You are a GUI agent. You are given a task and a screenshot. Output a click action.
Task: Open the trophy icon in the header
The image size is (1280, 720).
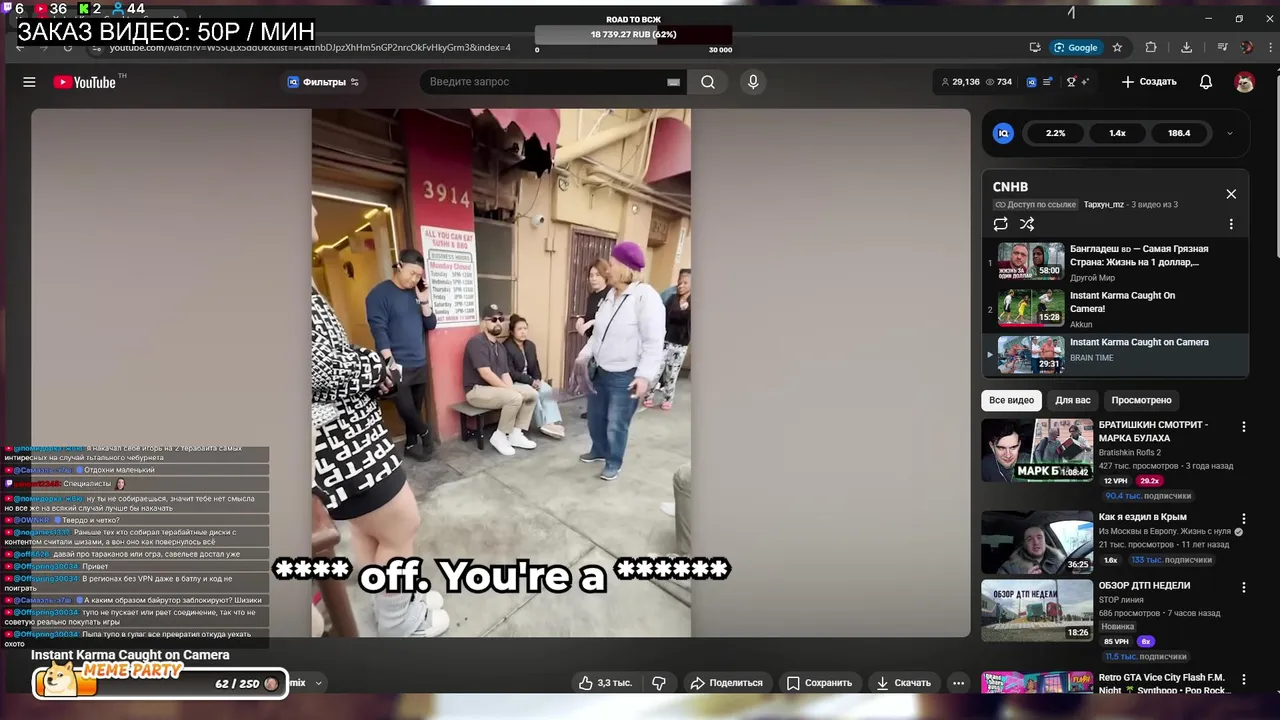tap(1071, 82)
